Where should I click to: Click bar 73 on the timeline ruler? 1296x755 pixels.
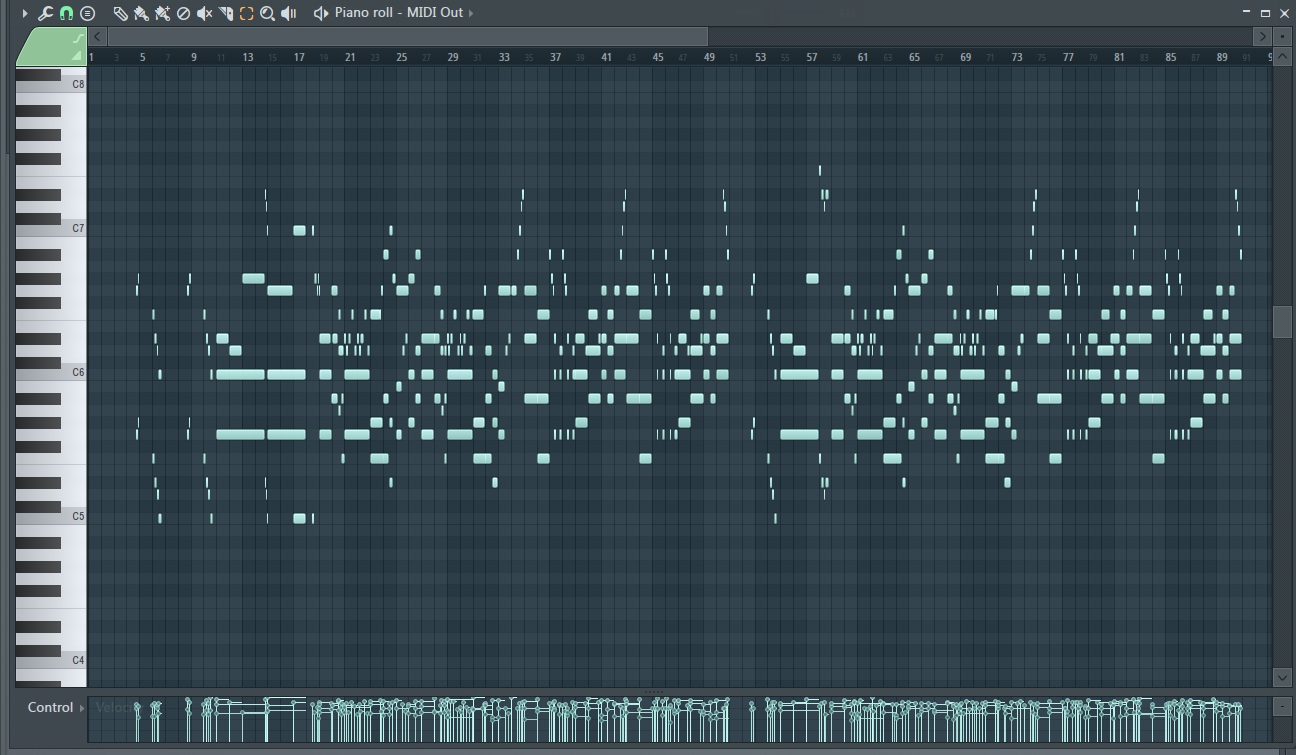click(1017, 57)
